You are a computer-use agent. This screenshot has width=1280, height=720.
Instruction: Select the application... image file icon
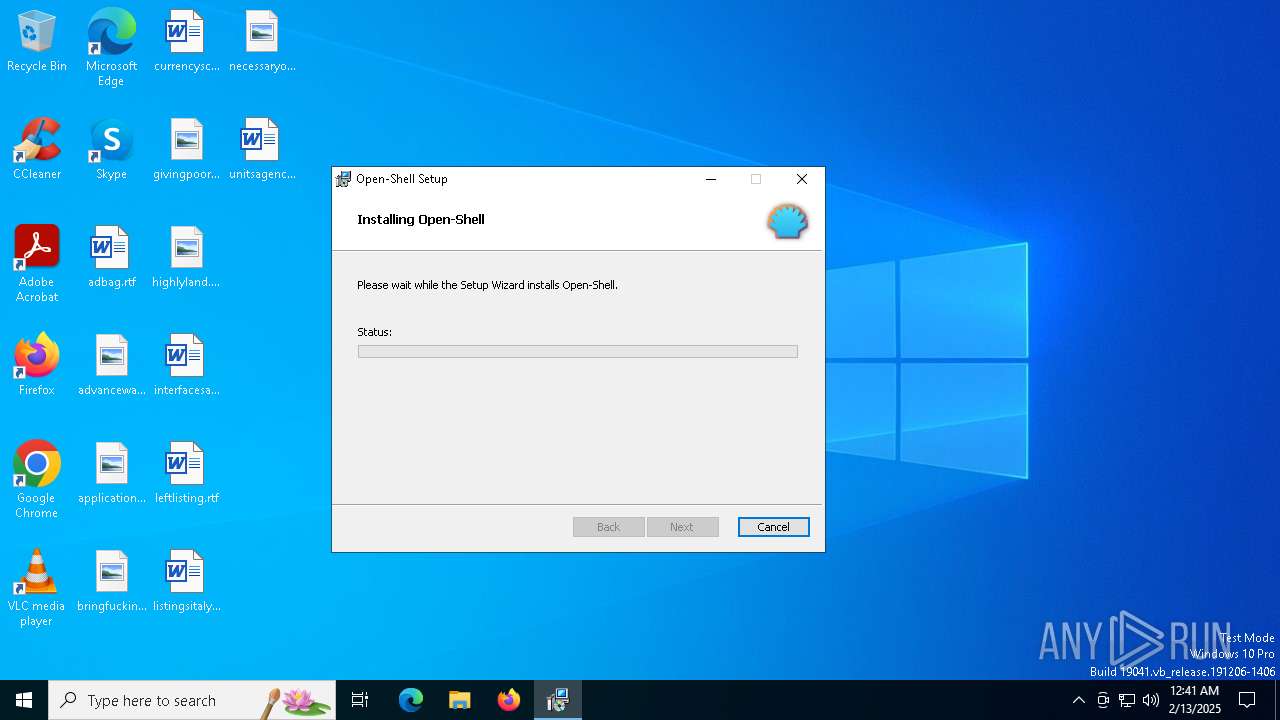(x=111, y=474)
